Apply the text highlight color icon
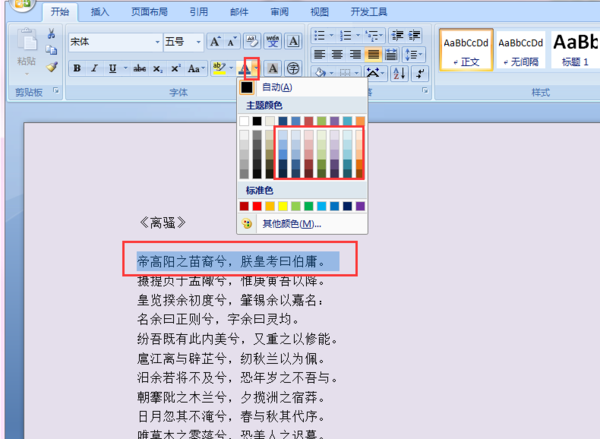Viewport: 600px width, 439px height. 219,69
